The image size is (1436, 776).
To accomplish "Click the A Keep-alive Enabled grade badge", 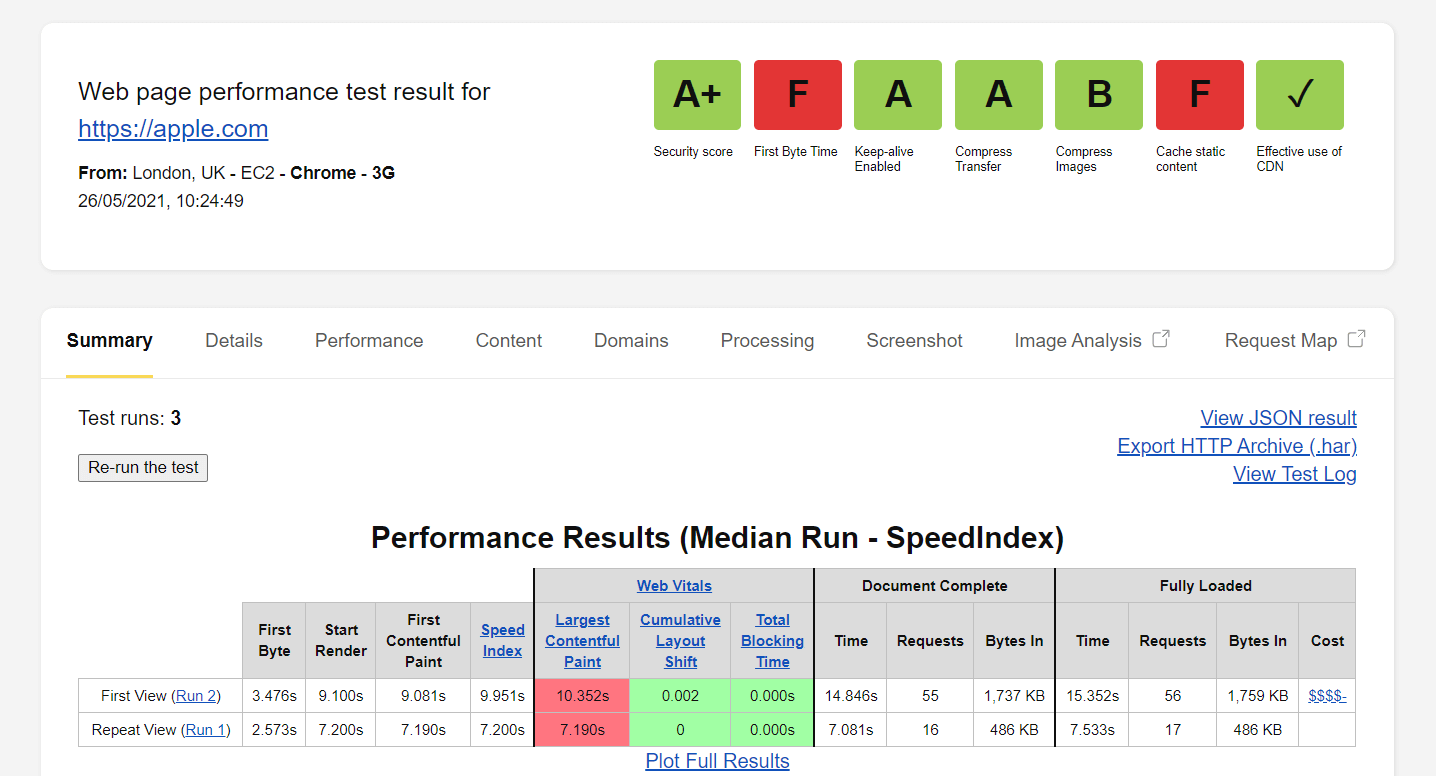I will [898, 95].
